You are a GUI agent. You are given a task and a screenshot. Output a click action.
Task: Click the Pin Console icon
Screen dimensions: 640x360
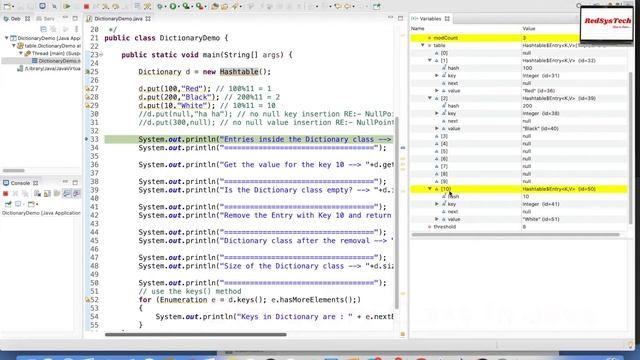tap(8, 204)
